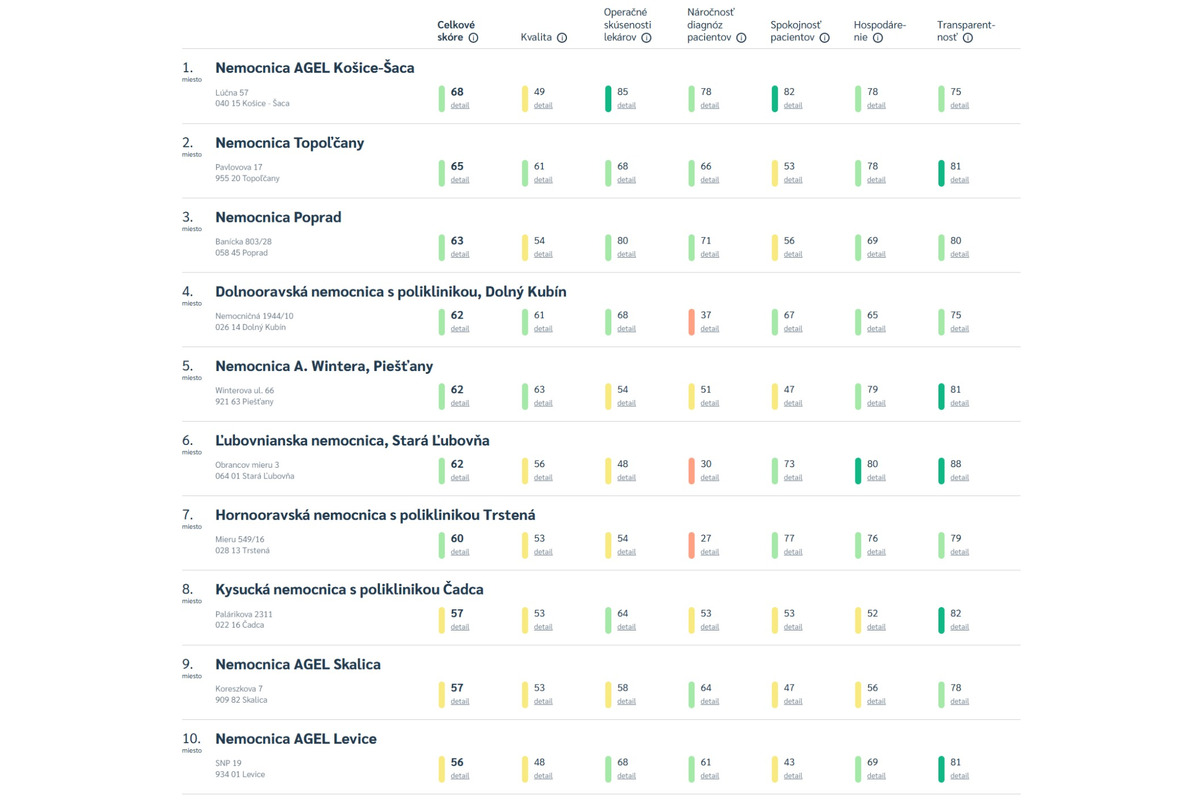The width and height of the screenshot is (1200, 800).
Task: Open Nemocnica AGEL Košice-Šaca hospital page
Action: (x=314, y=68)
